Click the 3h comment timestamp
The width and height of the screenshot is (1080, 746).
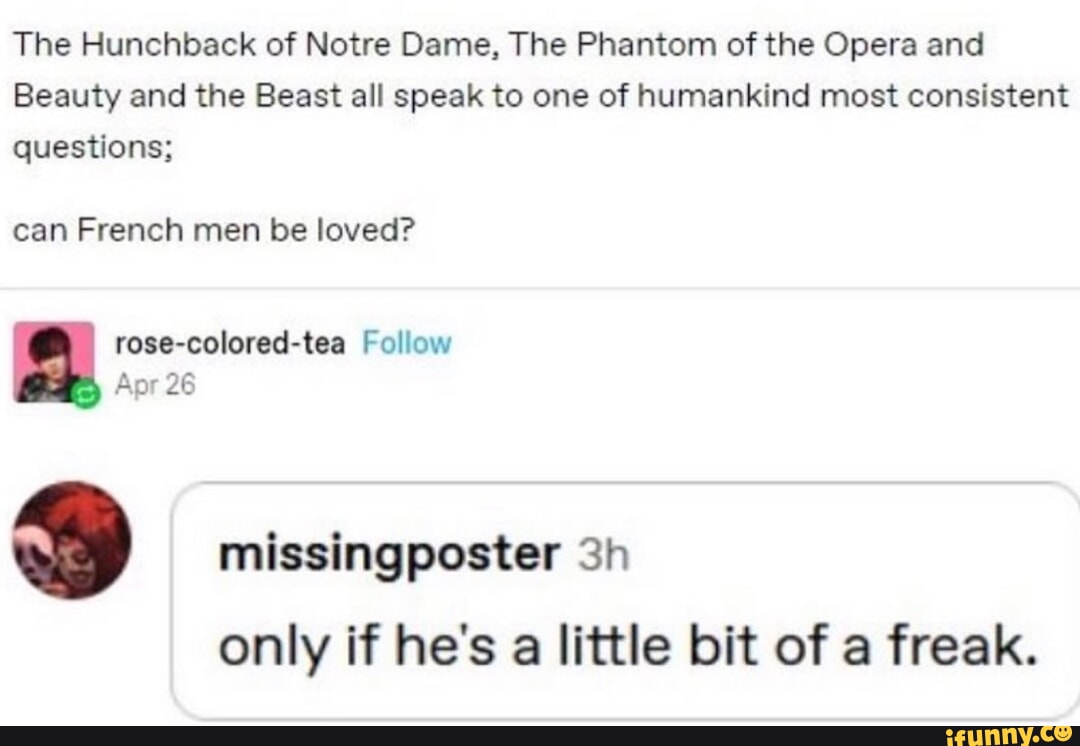(x=603, y=556)
